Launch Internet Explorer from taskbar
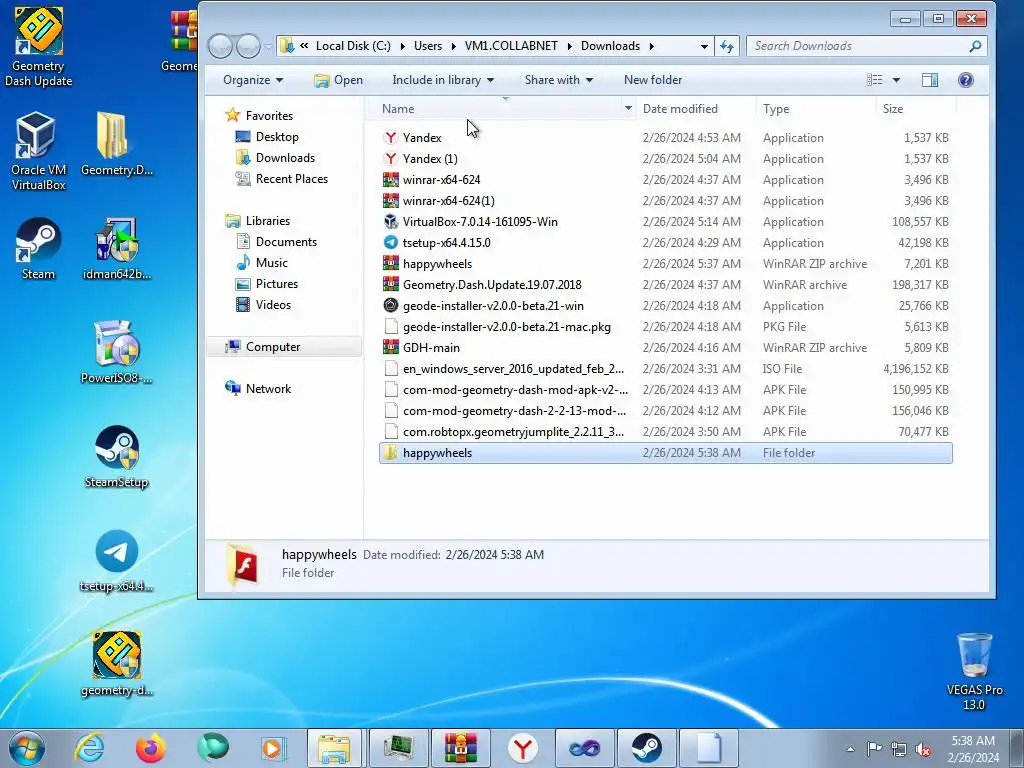Viewport: 1024px width, 768px height. pos(89,748)
